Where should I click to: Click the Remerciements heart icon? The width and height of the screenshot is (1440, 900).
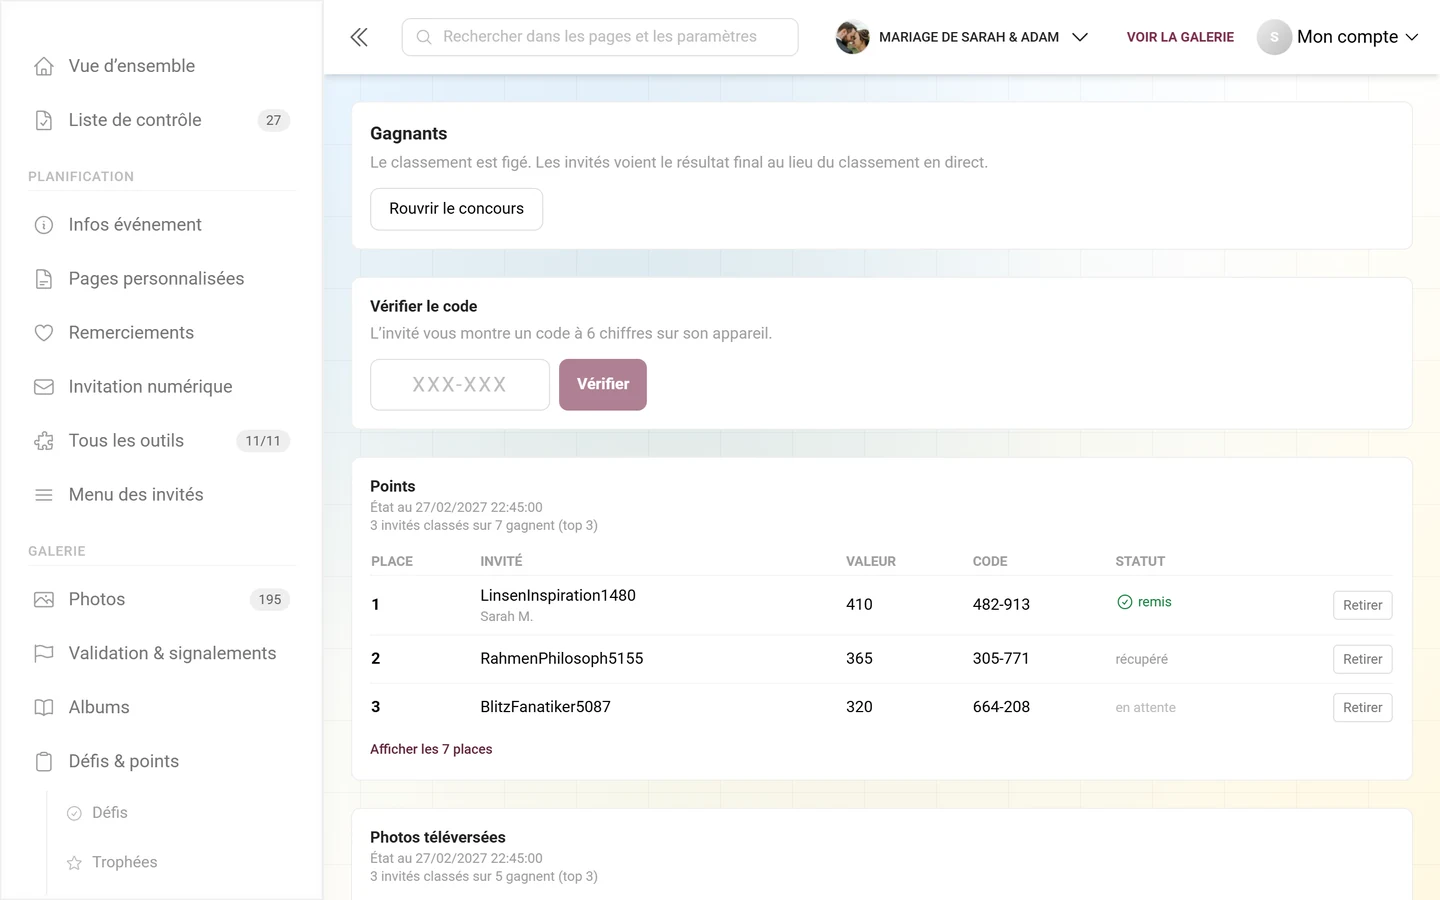tap(44, 333)
